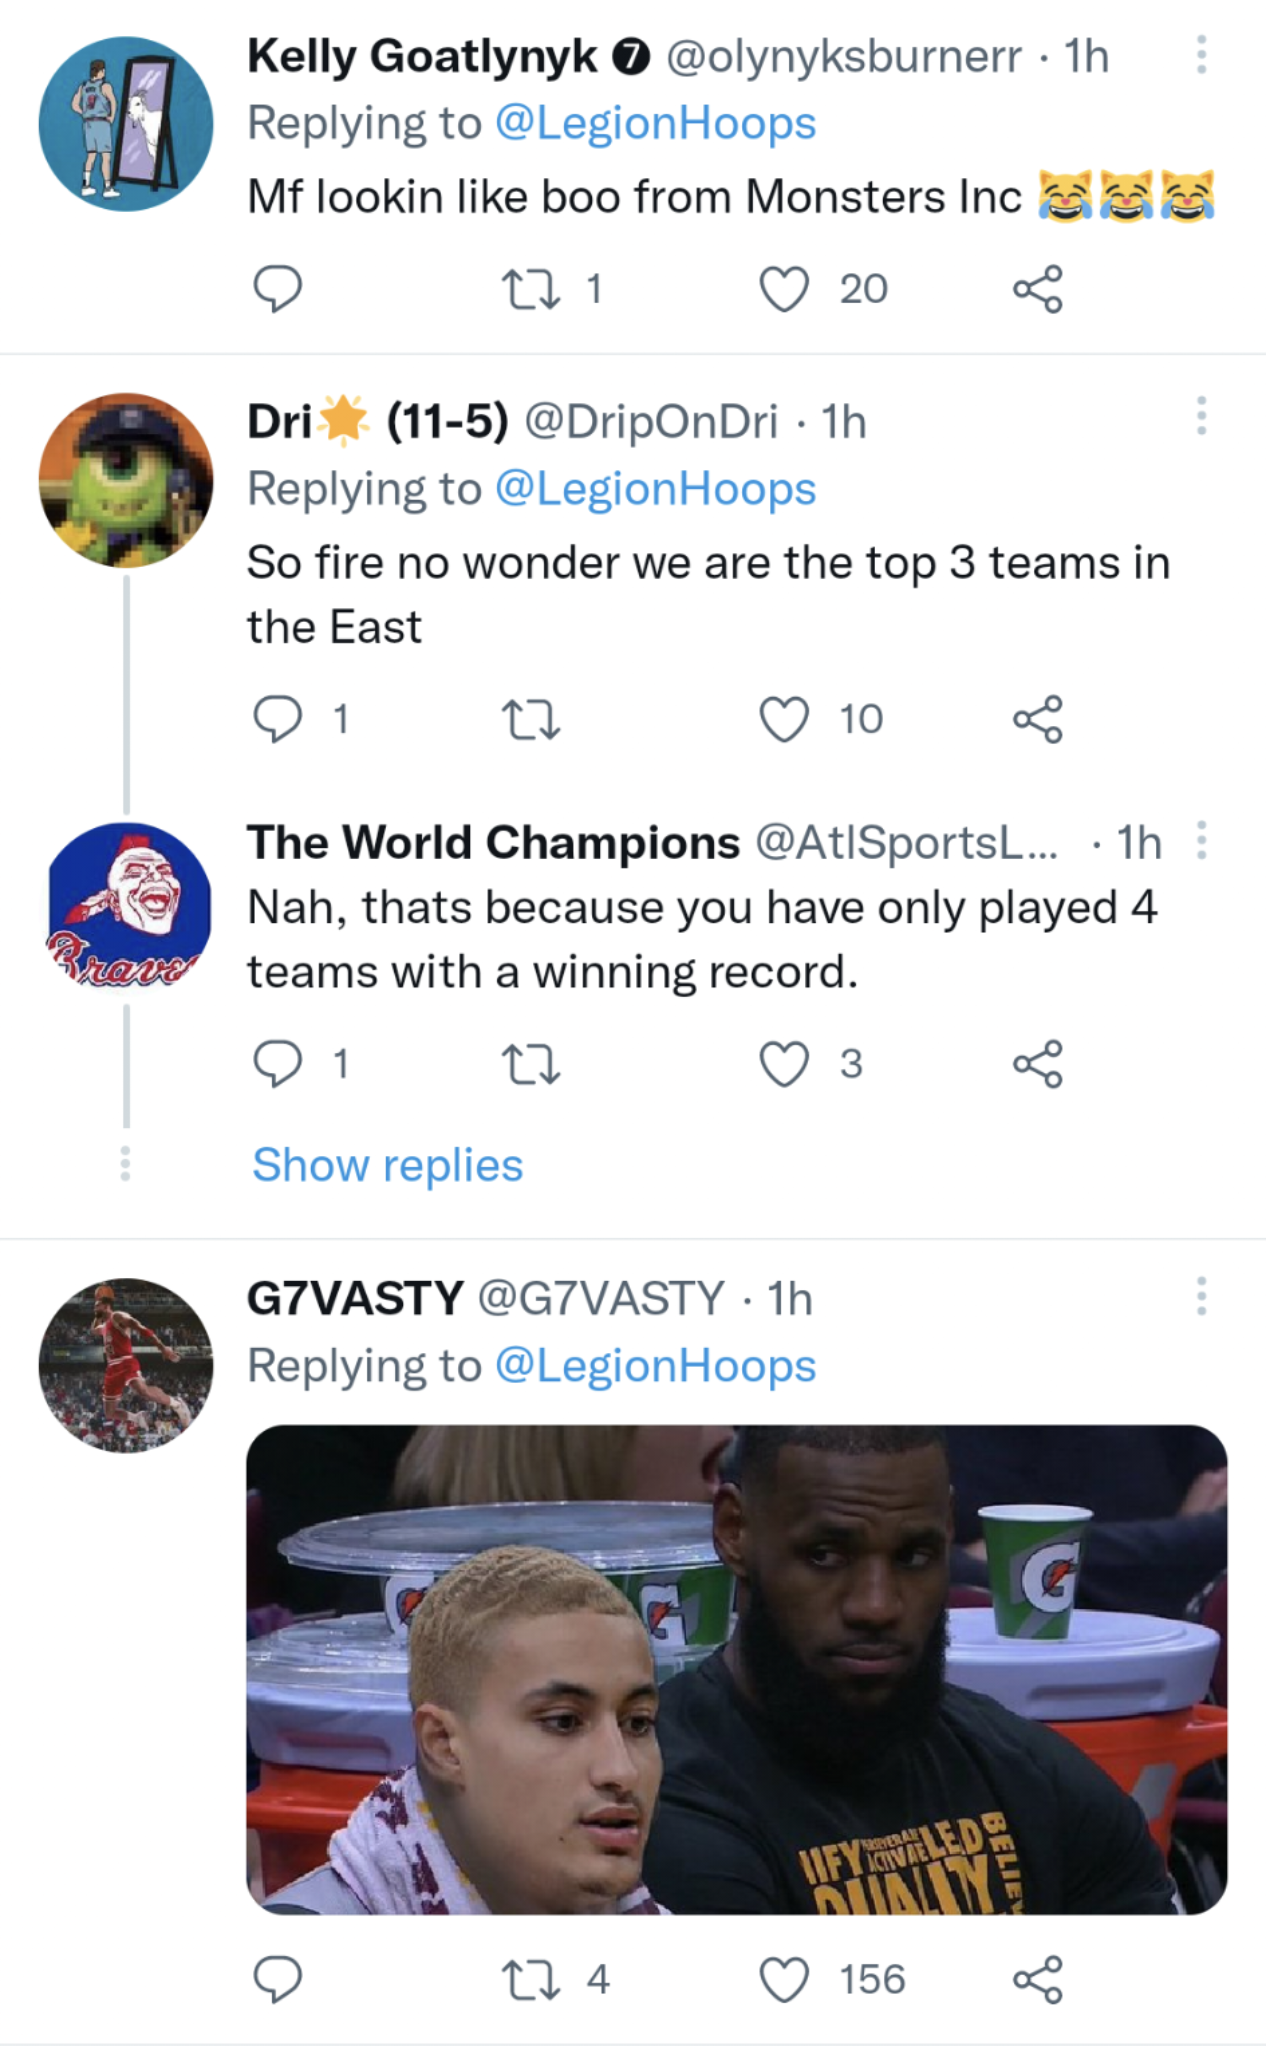Like DripOnDri's top 3 teams tweet
The image size is (1266, 2048).
[784, 719]
